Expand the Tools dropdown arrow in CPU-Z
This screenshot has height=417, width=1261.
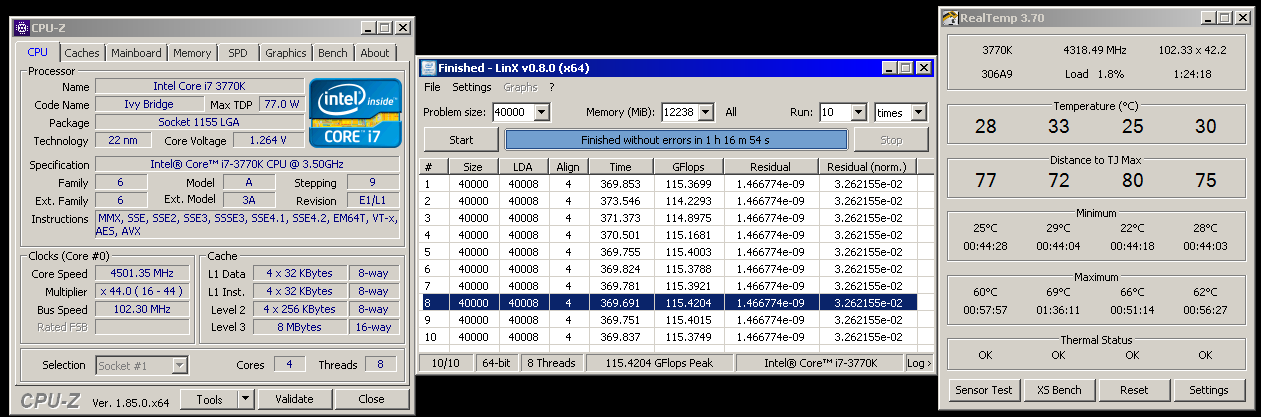246,399
